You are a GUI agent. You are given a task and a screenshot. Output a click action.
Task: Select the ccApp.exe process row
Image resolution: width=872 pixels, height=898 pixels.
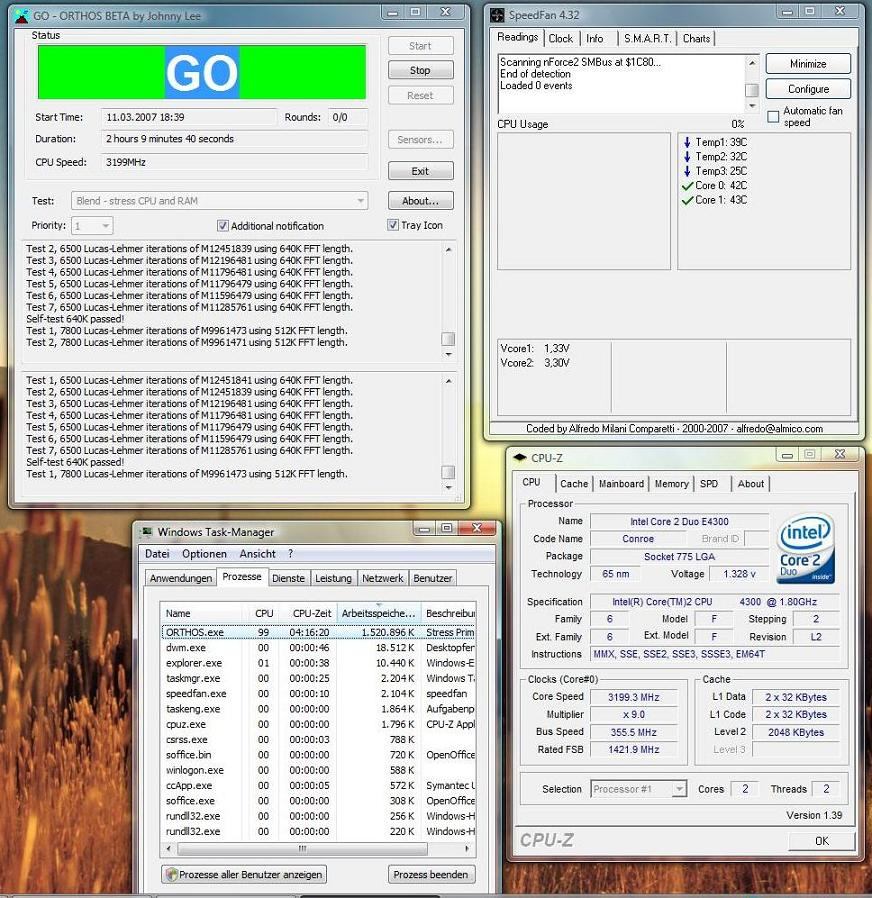click(318, 785)
